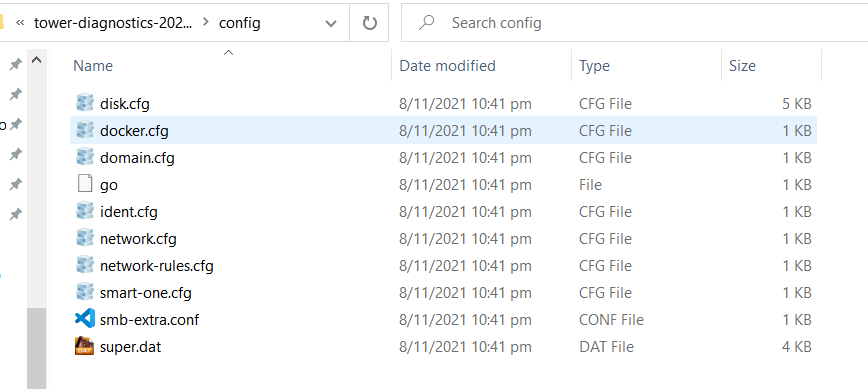Open the address bar history dropdown

(331, 23)
